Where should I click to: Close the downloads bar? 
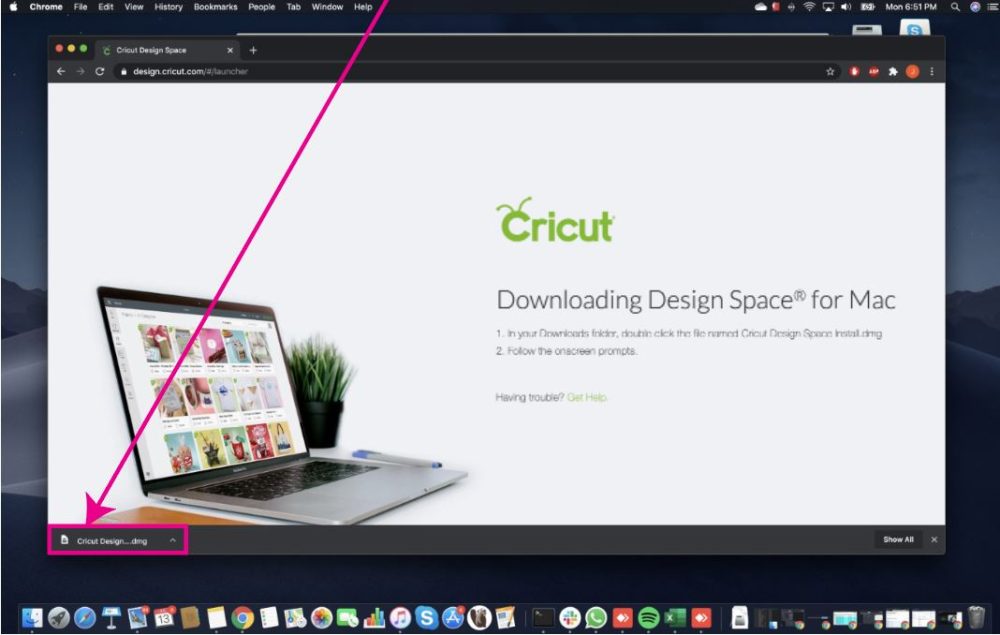tap(934, 539)
